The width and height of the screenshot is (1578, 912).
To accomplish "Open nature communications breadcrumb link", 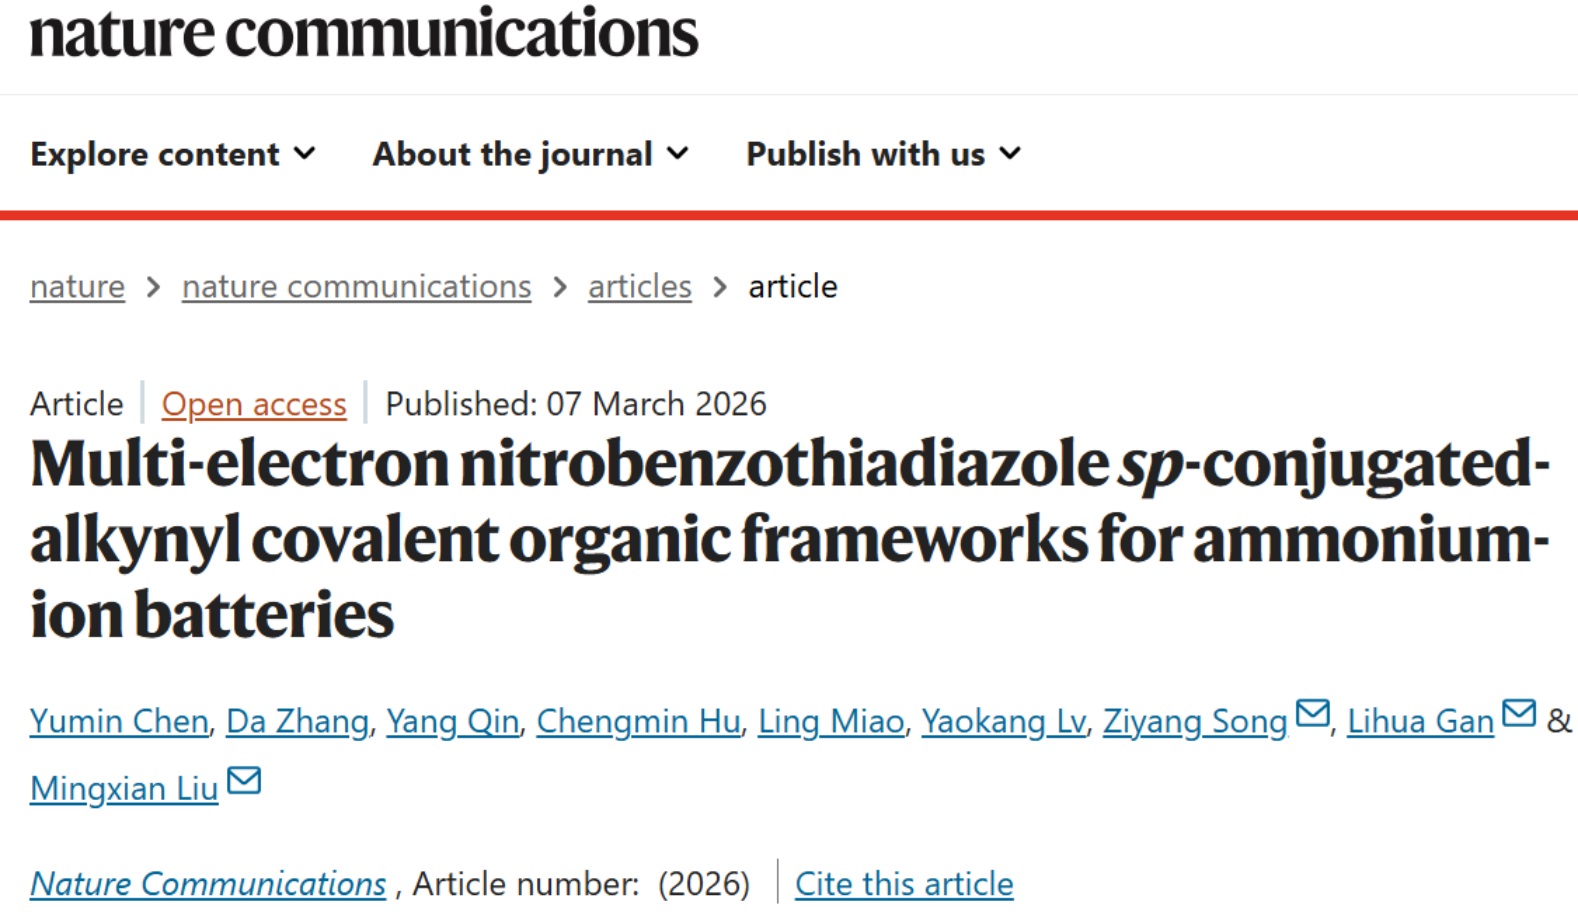I will (356, 287).
